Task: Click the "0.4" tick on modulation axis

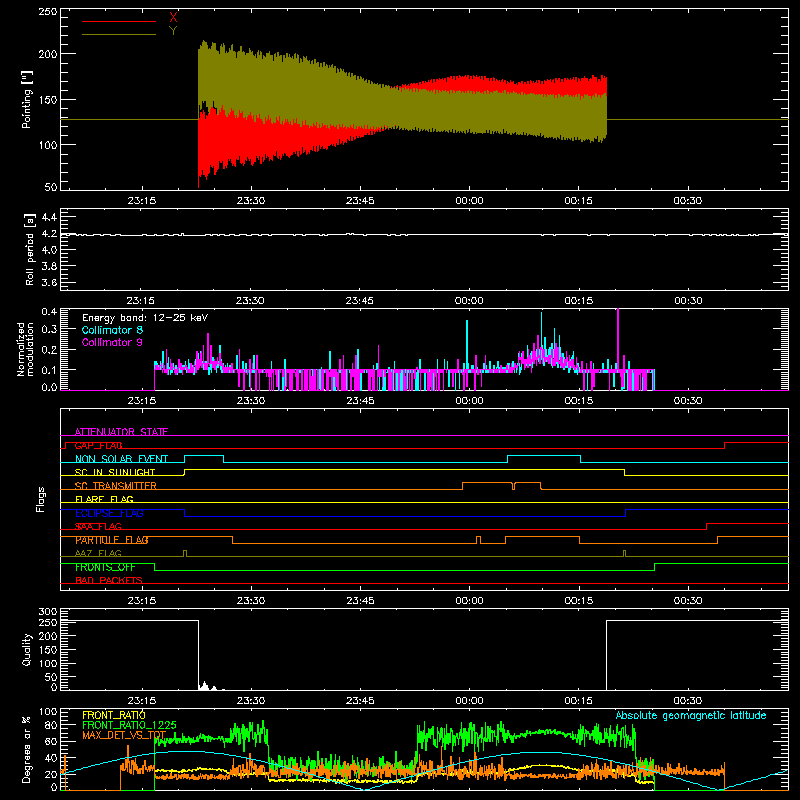Action: 49,311
